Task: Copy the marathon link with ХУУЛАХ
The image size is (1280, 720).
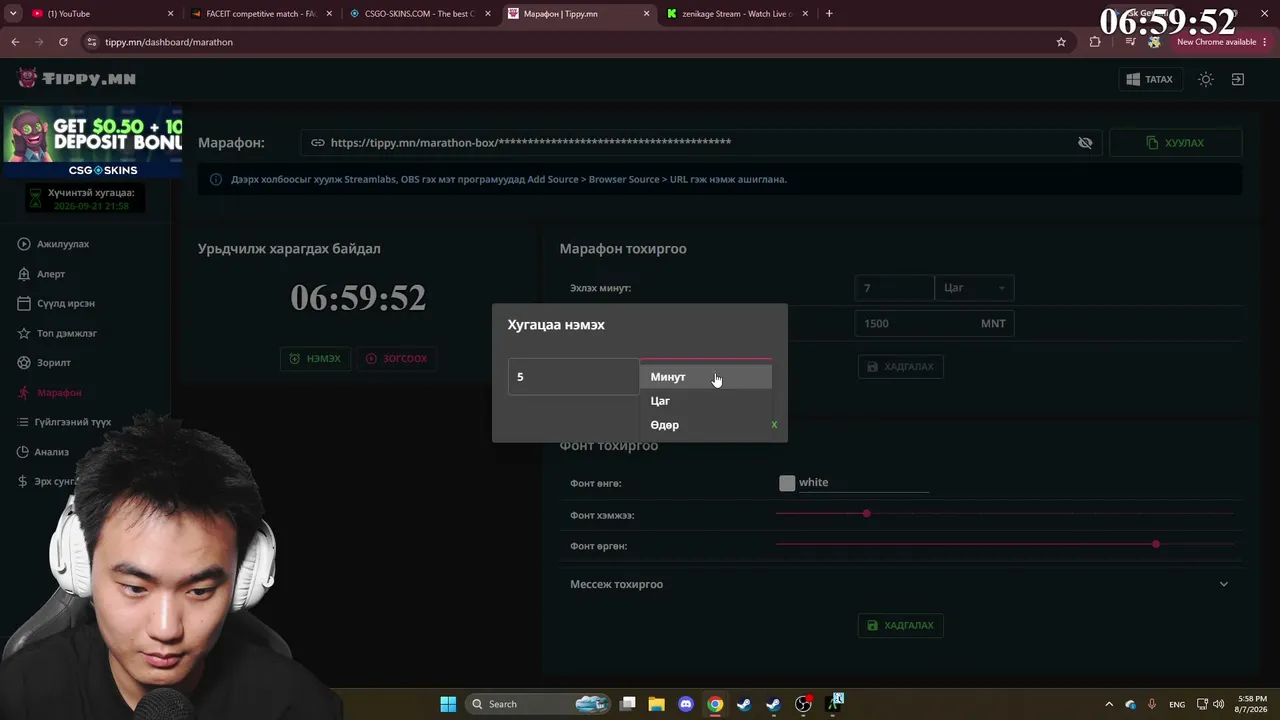Action: pyautogui.click(x=1176, y=143)
